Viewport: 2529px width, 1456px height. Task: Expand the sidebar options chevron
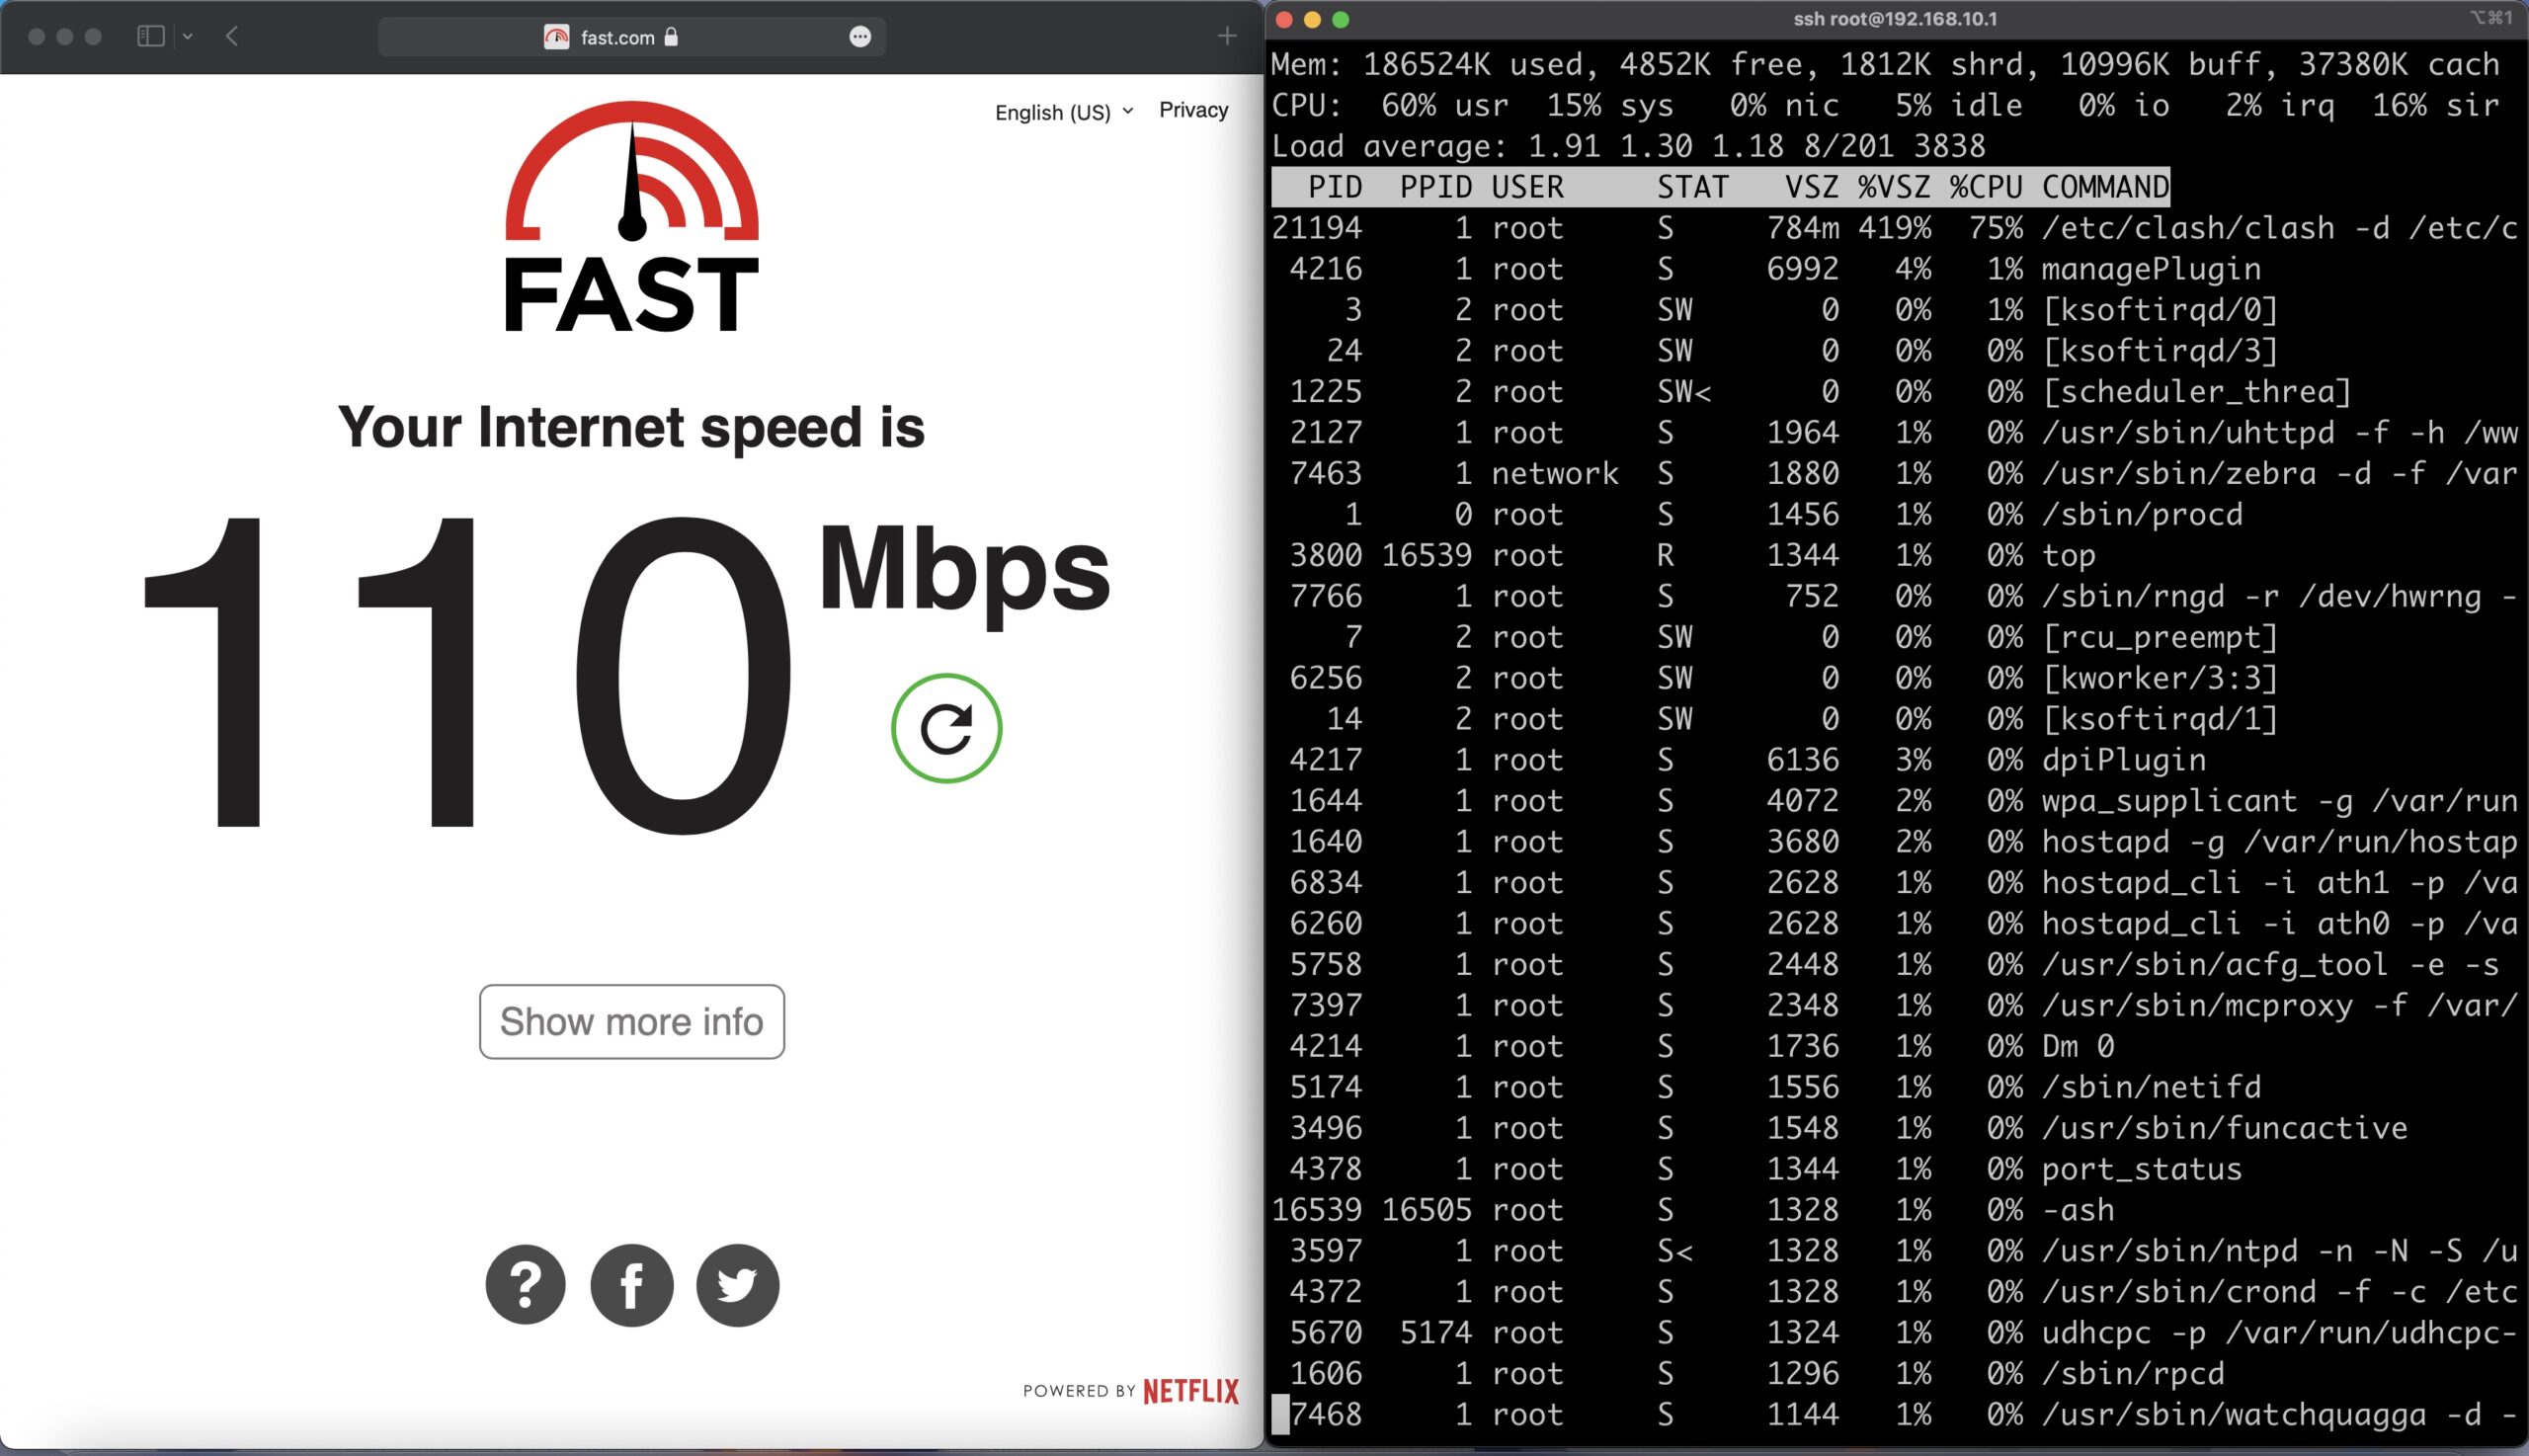[188, 37]
